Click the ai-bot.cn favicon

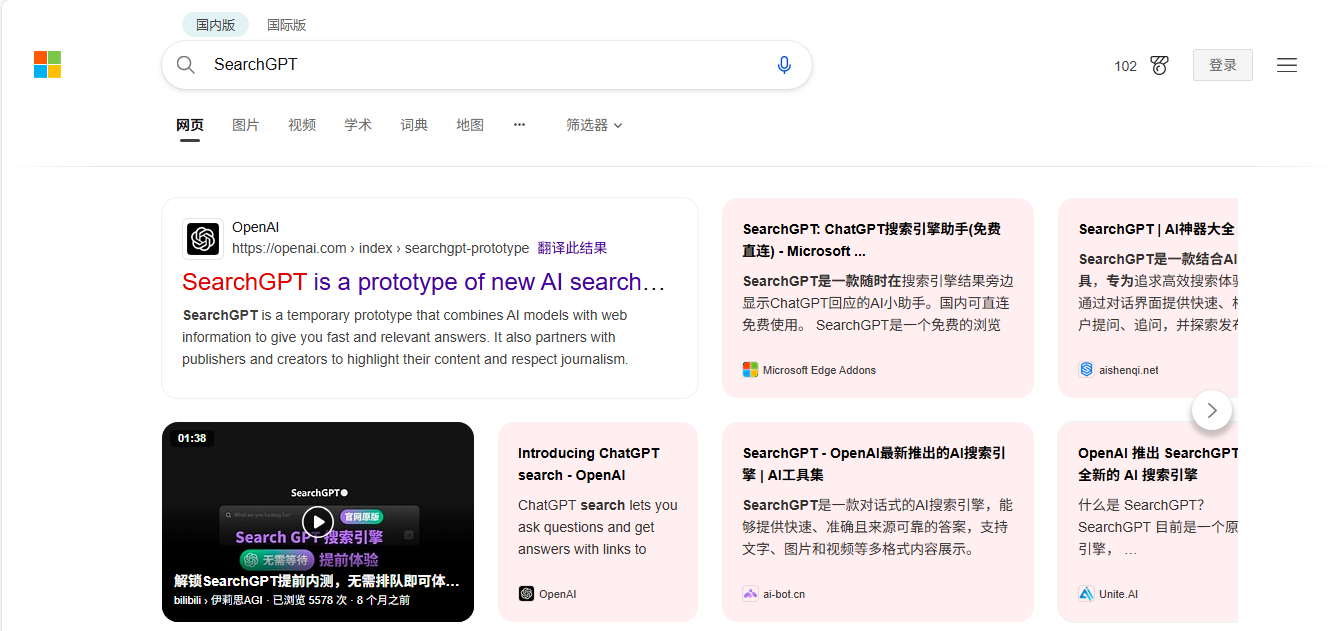(750, 594)
